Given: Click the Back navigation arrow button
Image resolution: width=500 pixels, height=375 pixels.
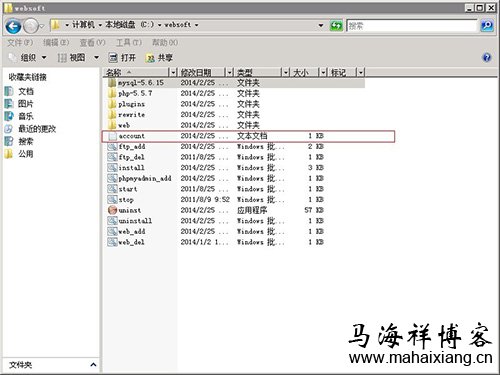Looking at the screenshot, I should 13,26.
